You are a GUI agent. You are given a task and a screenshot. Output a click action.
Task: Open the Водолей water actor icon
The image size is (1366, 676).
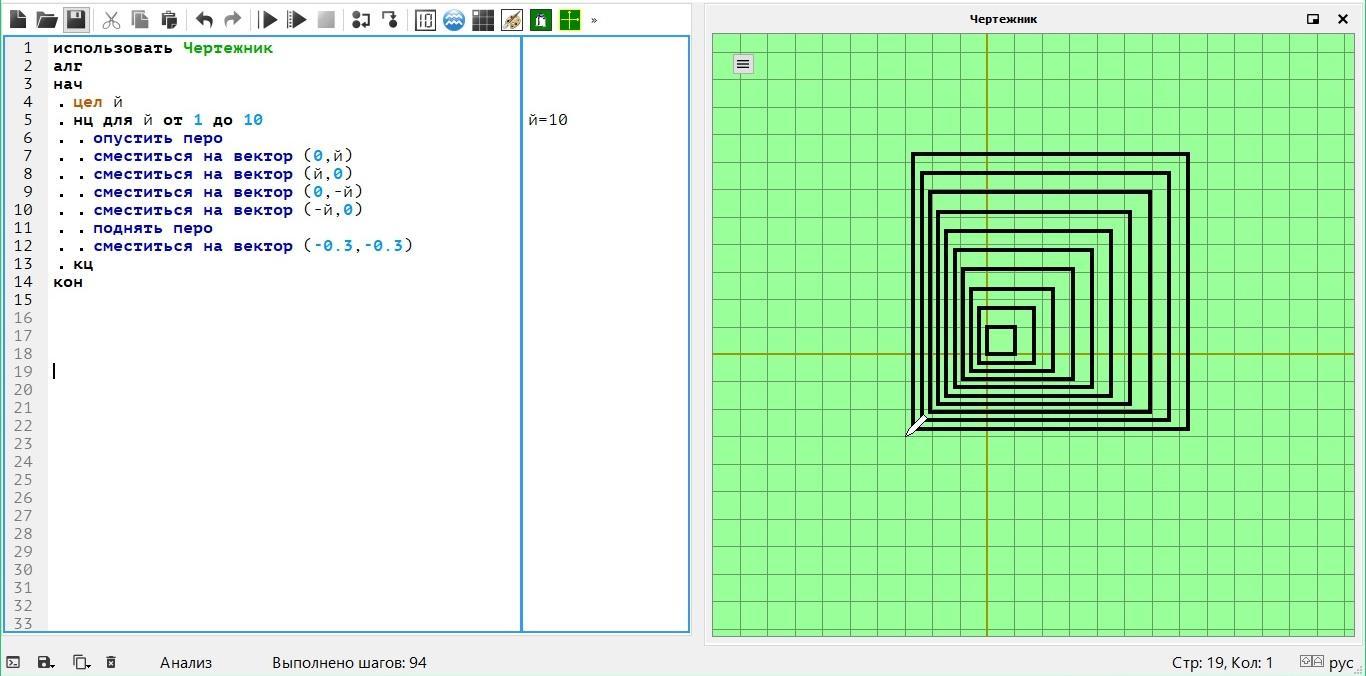(x=454, y=19)
